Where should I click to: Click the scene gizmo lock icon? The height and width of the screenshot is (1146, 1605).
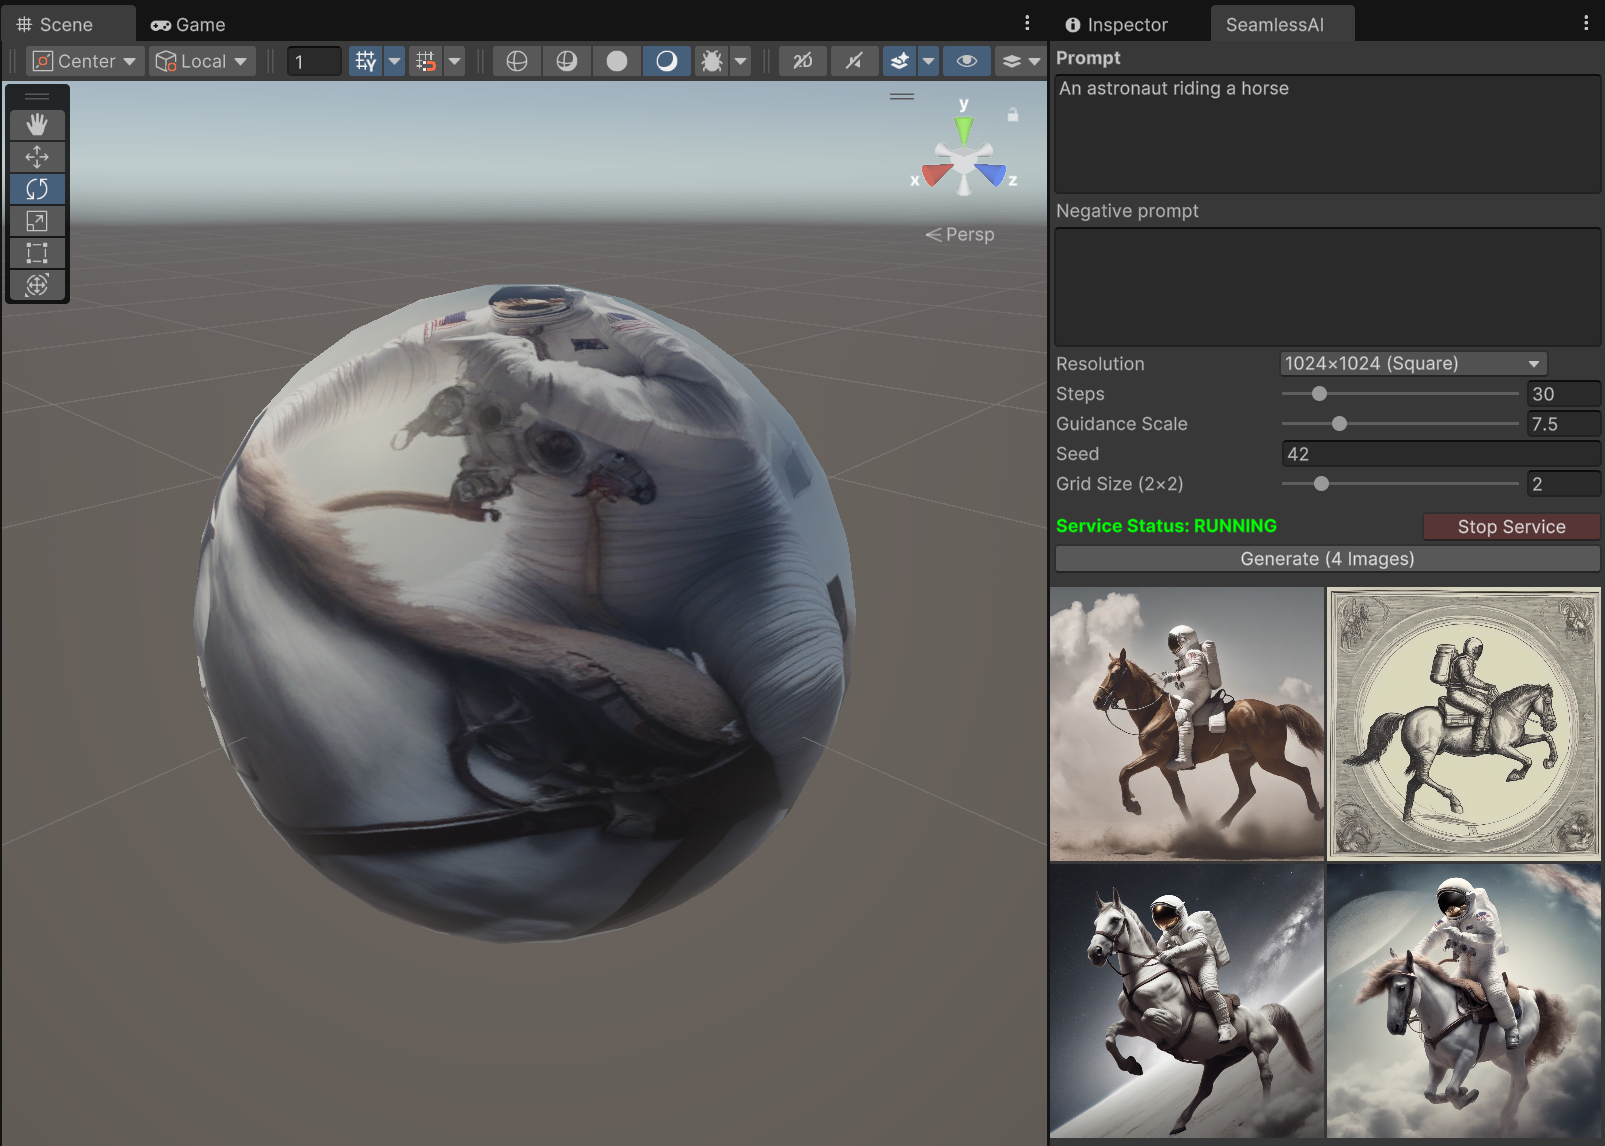point(1012,115)
